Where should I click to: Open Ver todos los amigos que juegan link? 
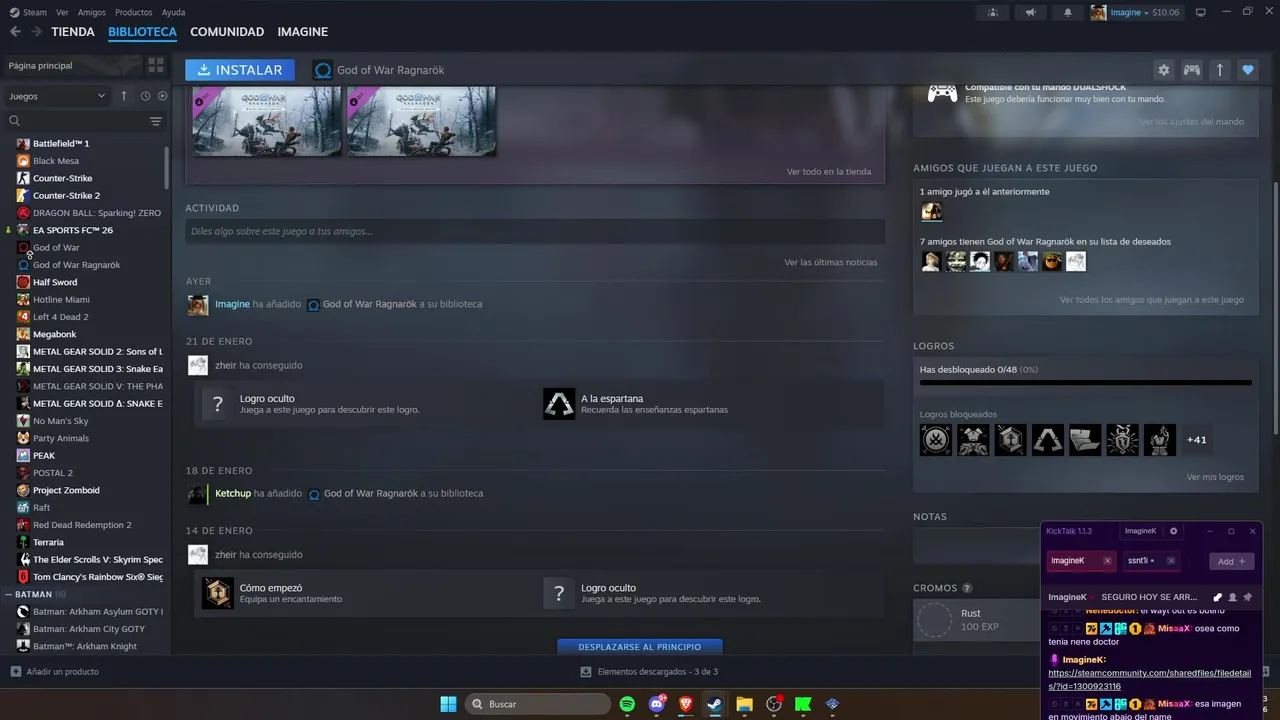coord(1151,300)
